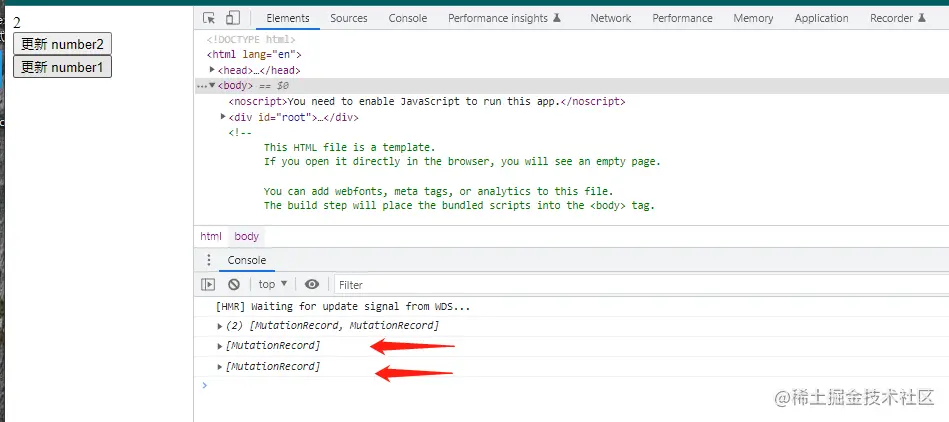Open the body element ellipsis actions
Viewport: 949px width, 422px height.
[x=201, y=87]
